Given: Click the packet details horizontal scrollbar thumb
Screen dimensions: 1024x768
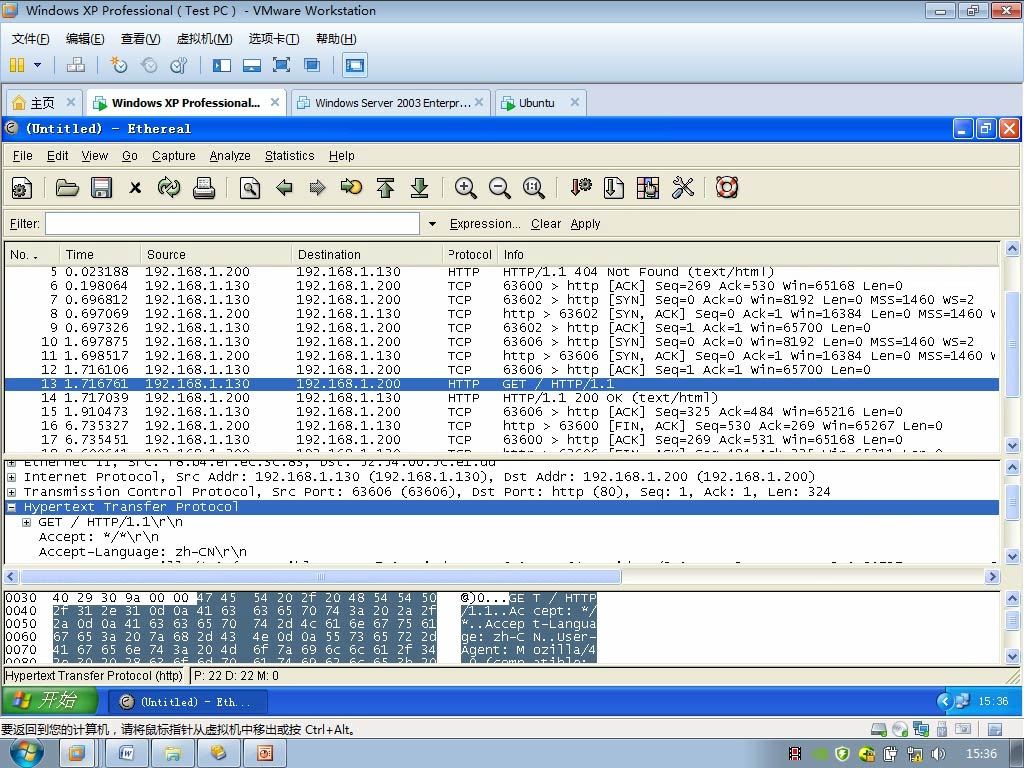Looking at the screenshot, I should (x=321, y=577).
